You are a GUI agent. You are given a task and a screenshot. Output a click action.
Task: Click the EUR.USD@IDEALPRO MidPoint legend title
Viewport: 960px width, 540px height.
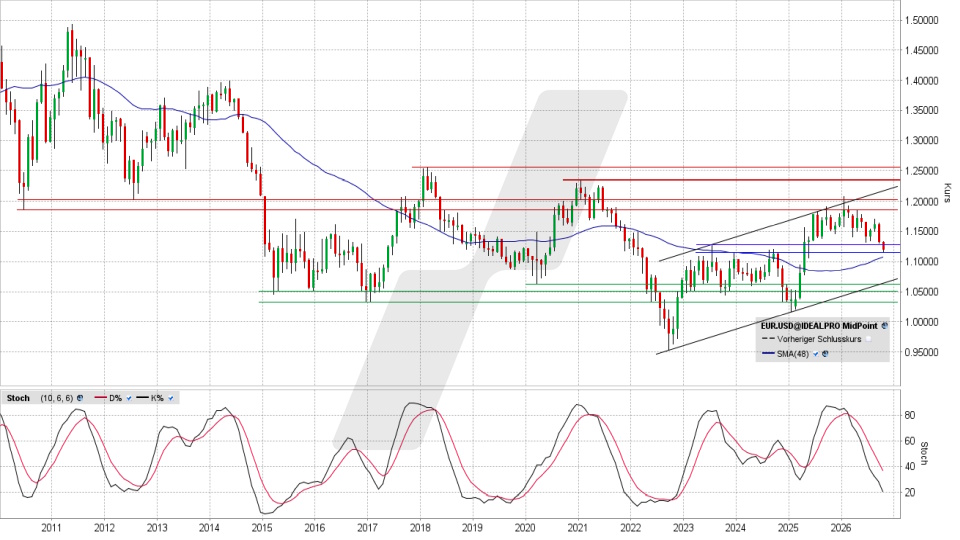819,326
